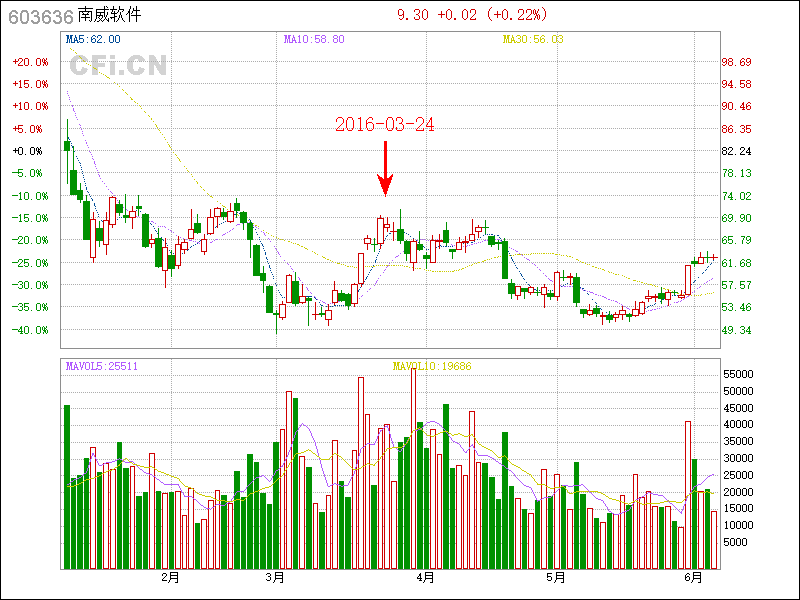Click the +20.0% percent axis label
Viewport: 800px width, 600px height.
pyautogui.click(x=28, y=62)
